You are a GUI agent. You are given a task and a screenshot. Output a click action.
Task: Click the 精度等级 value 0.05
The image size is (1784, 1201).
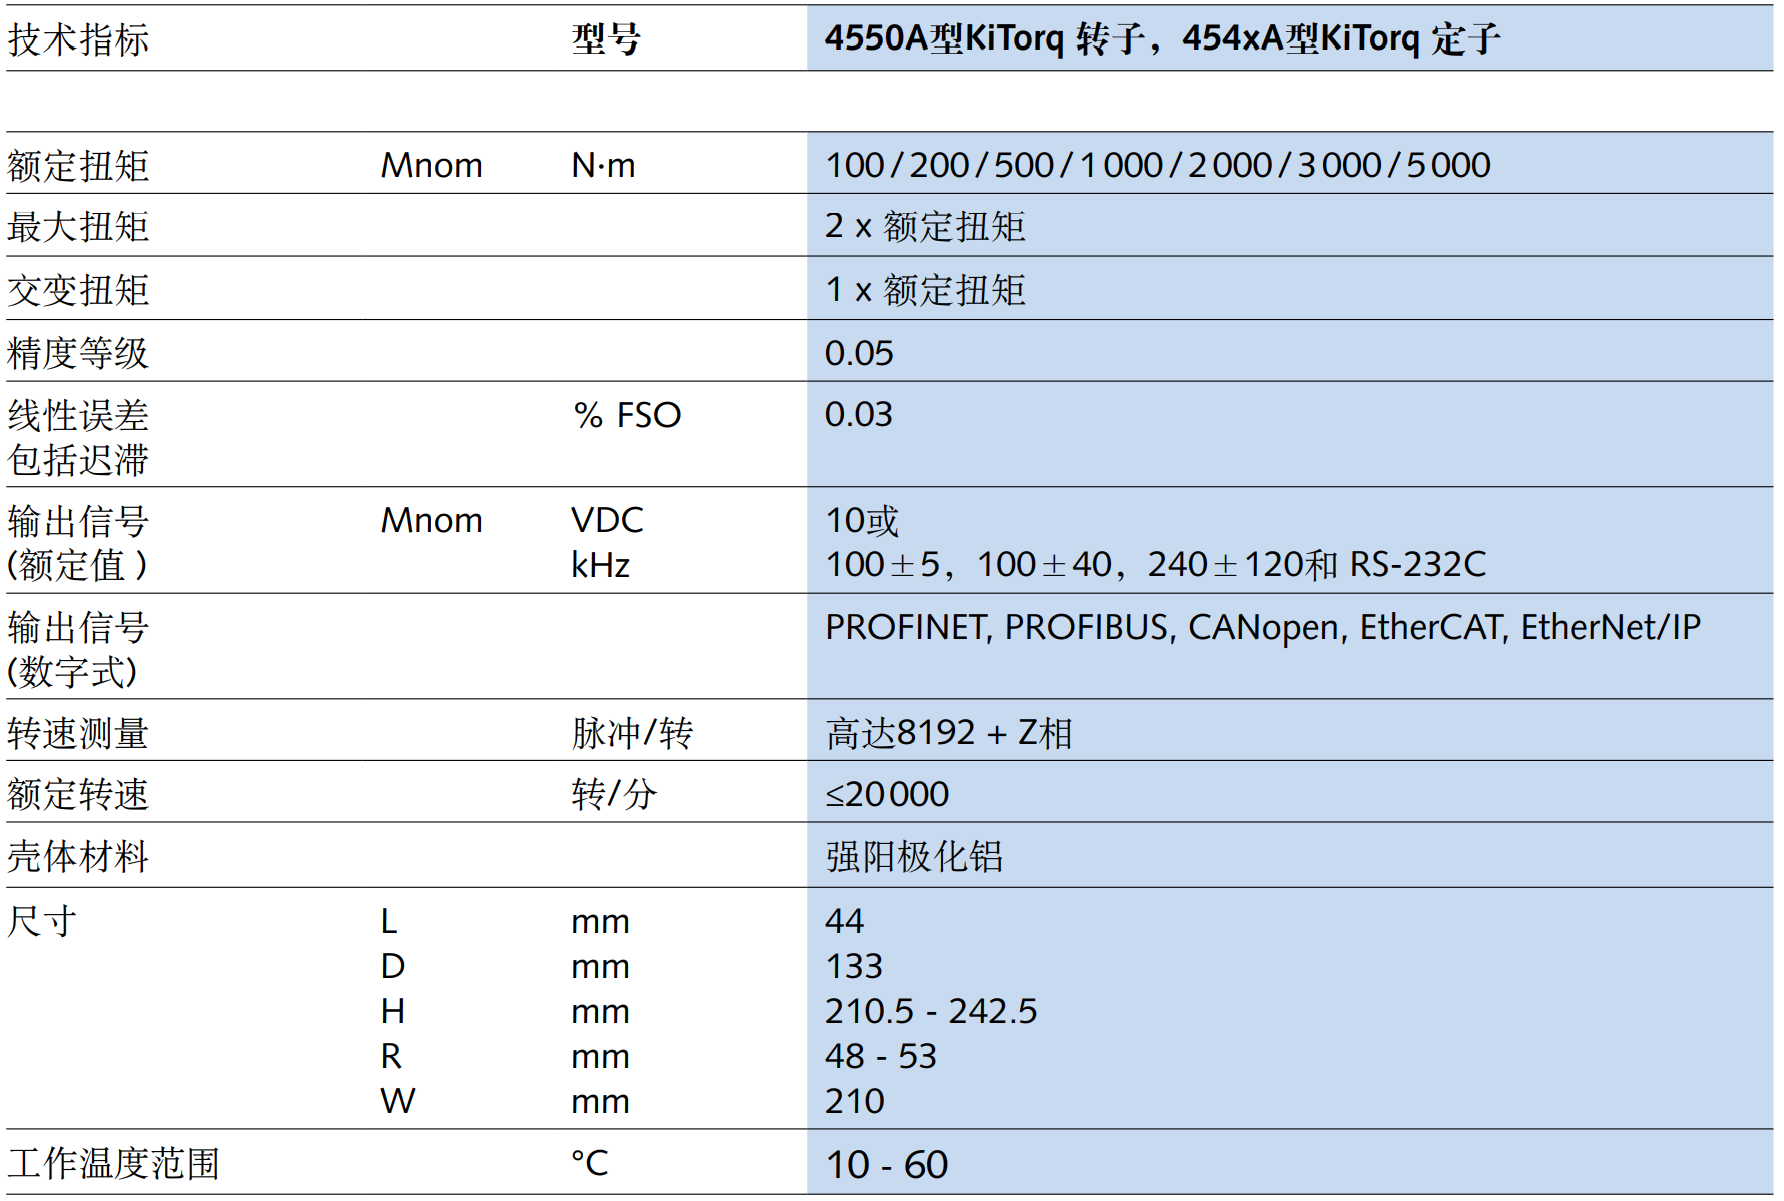[858, 353]
